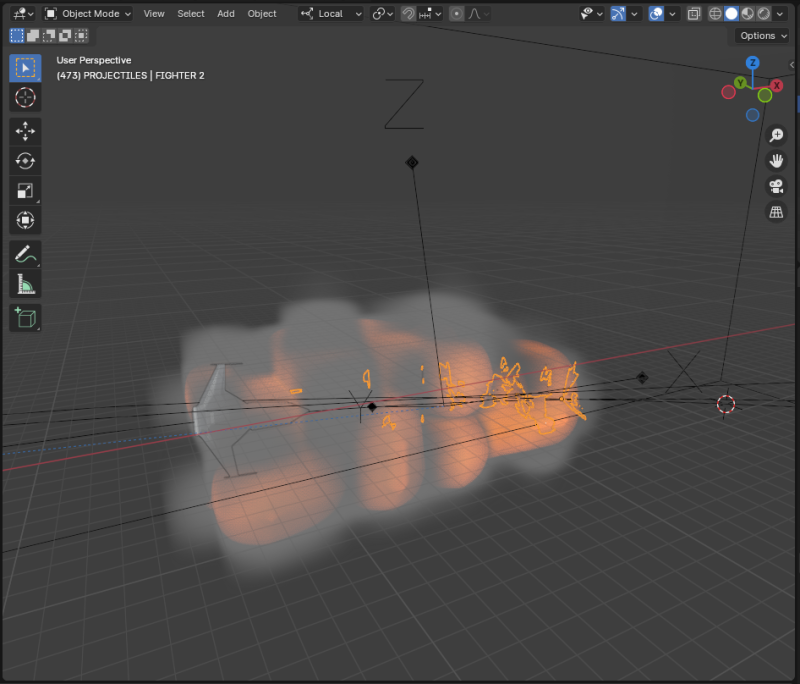Open the Add menu

(226, 14)
